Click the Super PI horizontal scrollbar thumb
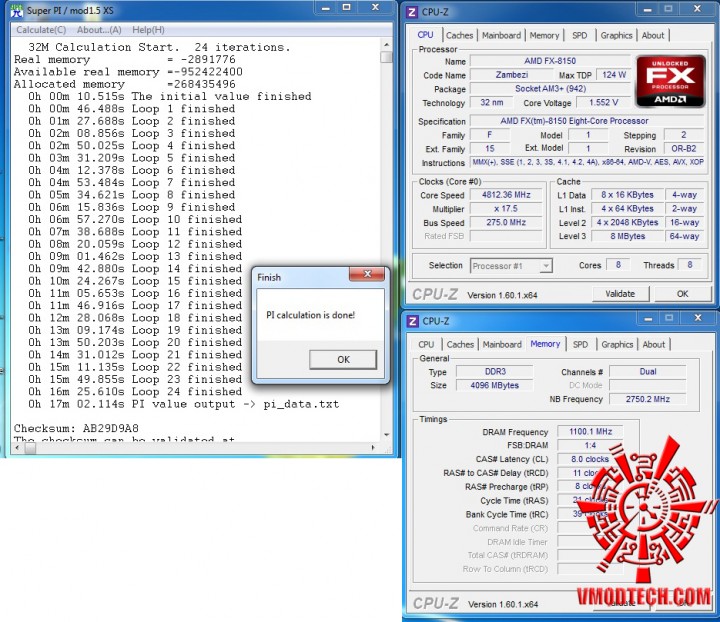 30,448
